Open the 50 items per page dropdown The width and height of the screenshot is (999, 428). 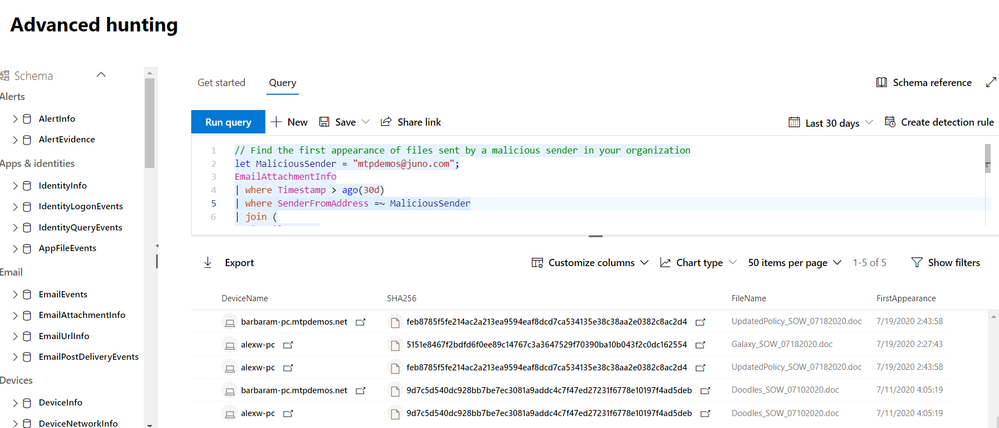point(793,263)
